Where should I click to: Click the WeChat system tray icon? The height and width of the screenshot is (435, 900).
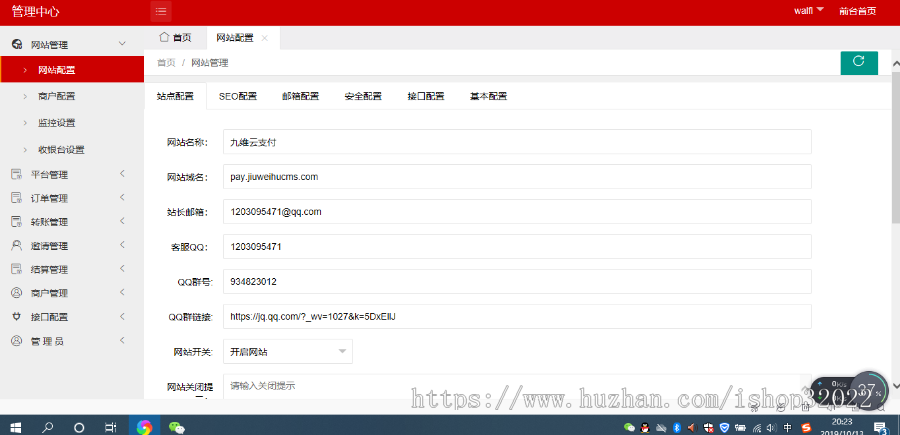(x=629, y=428)
